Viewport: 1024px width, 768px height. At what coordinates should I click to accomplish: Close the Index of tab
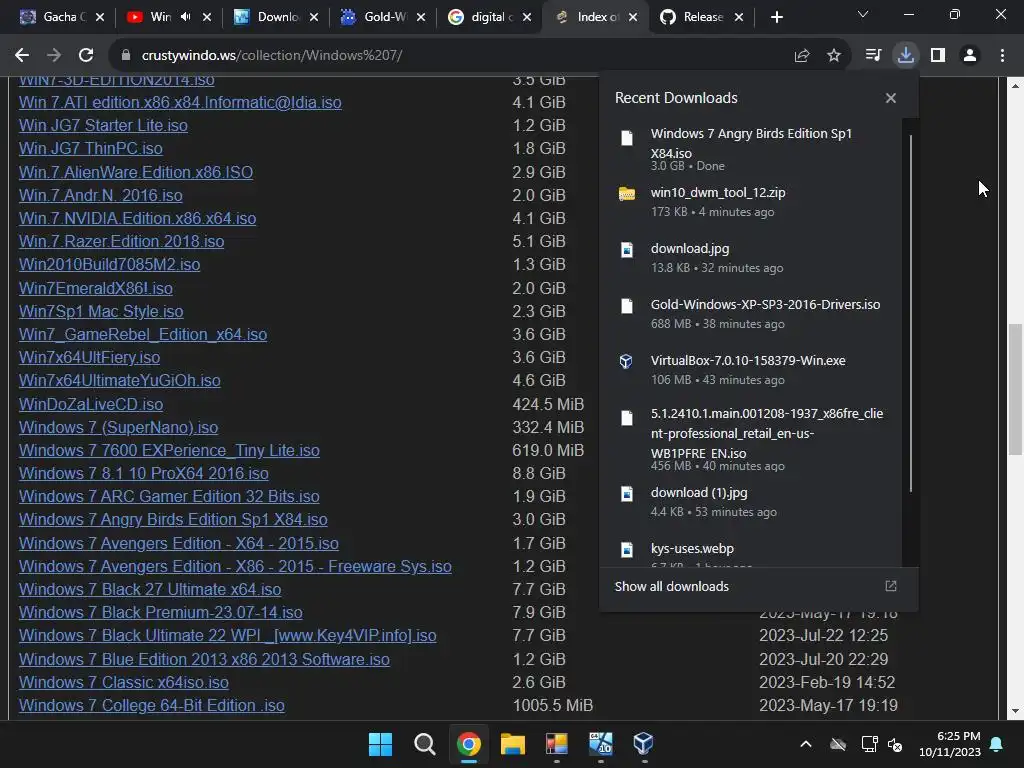click(x=633, y=17)
